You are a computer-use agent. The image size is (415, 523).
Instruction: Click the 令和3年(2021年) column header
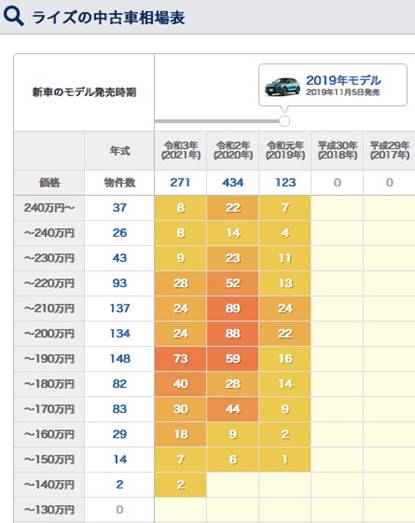pos(180,150)
